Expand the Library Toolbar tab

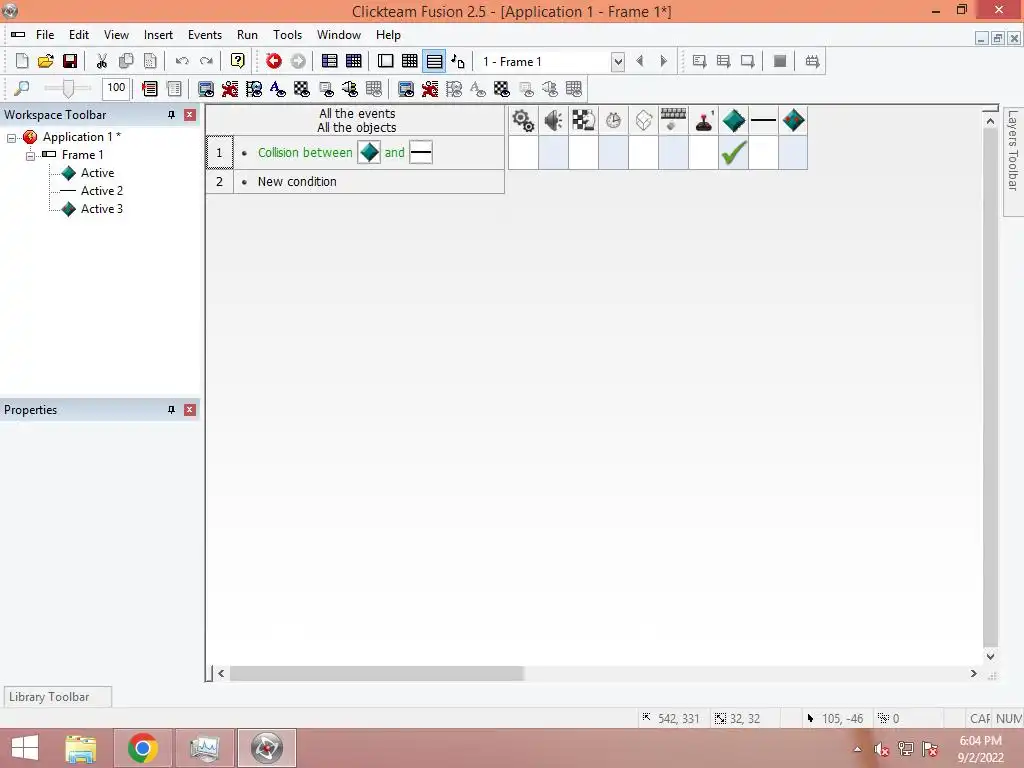(57, 697)
